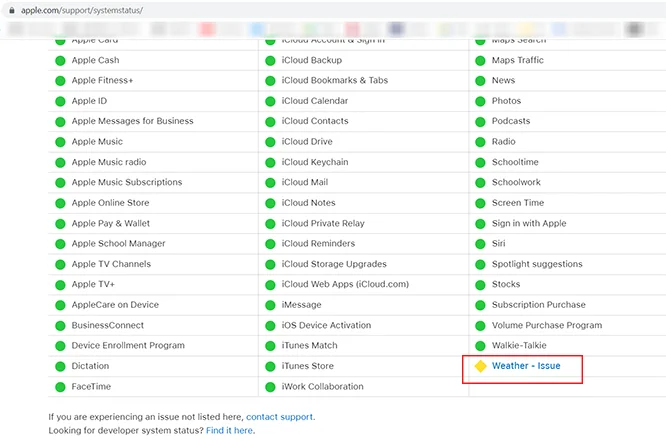Select the iOS Device Activation entry

click(326, 325)
